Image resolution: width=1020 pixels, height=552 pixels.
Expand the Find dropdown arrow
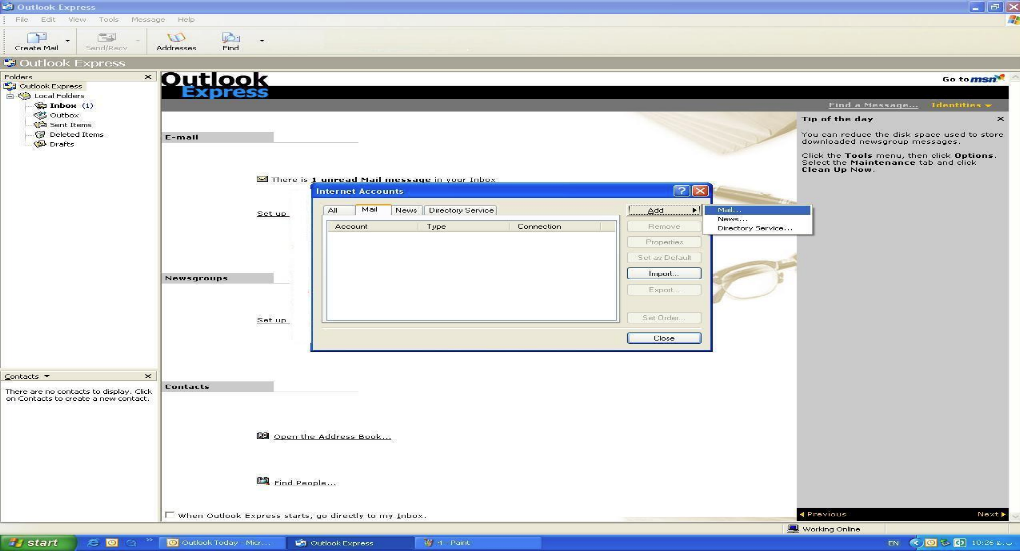point(262,41)
